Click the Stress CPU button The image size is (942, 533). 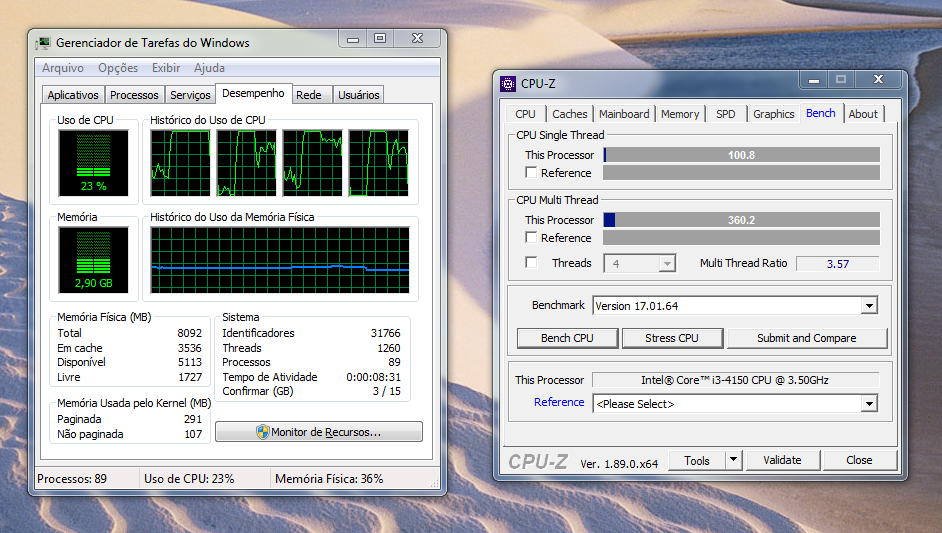coord(672,338)
